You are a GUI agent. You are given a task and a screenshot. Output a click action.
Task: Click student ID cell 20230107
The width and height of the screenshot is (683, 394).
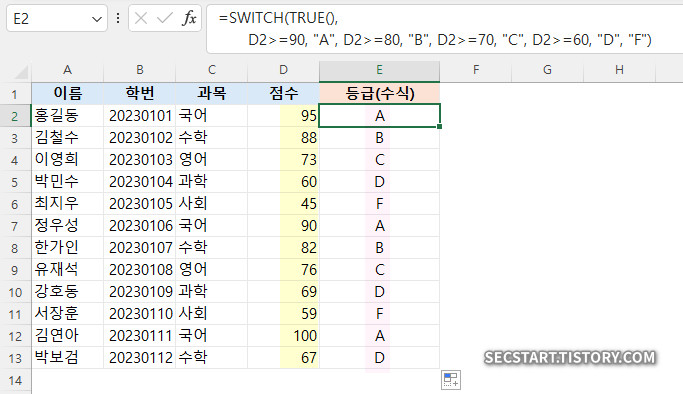139,248
